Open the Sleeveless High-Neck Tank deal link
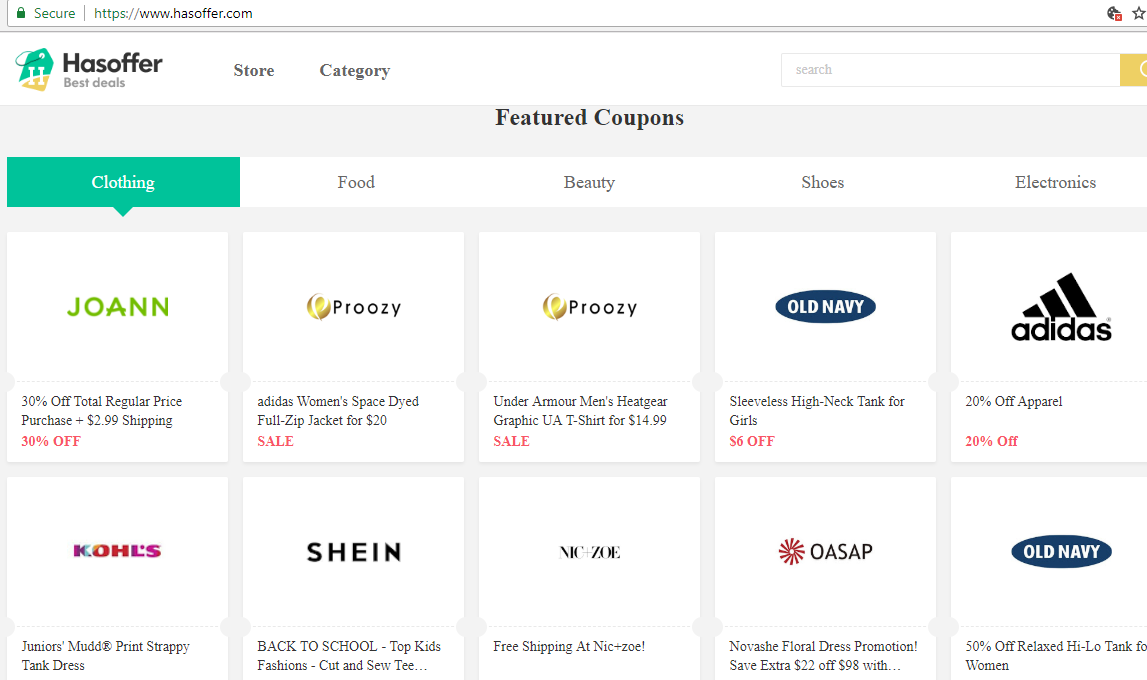Viewport: 1147px width, 680px height. pyautogui.click(x=816, y=410)
